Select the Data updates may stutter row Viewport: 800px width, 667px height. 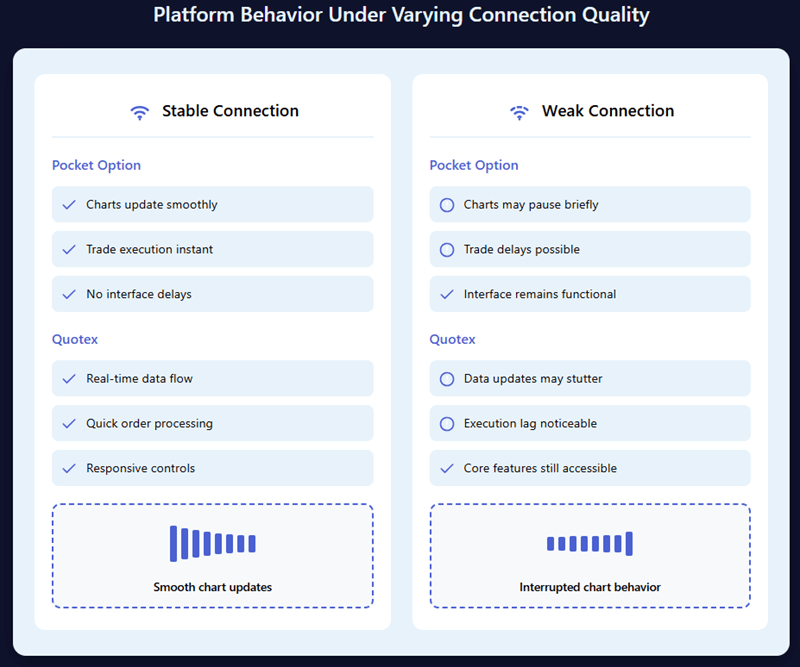589,378
